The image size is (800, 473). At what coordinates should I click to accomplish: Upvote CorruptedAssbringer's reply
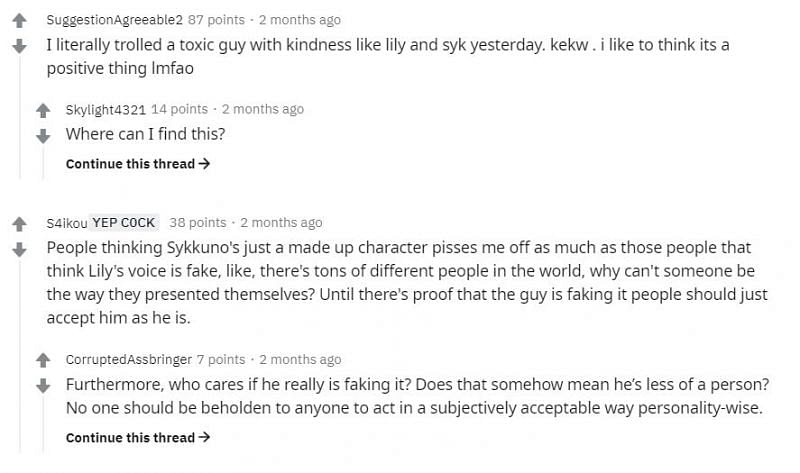(x=42, y=359)
